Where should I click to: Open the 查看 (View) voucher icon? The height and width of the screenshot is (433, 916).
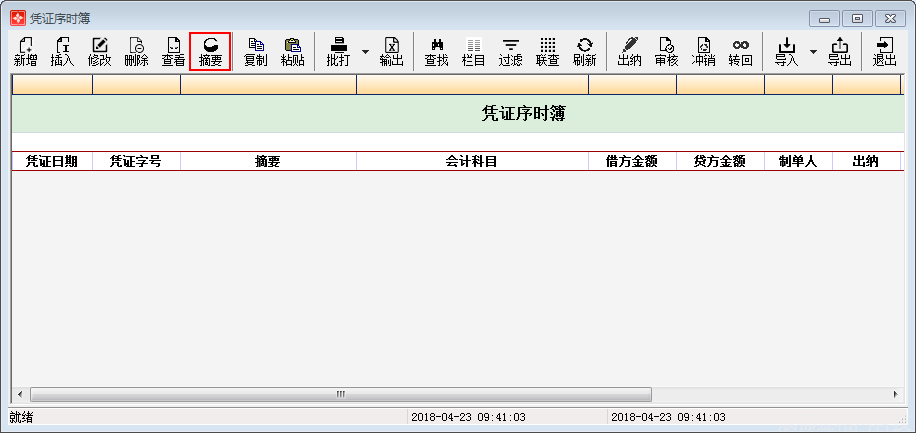pyautogui.click(x=173, y=51)
